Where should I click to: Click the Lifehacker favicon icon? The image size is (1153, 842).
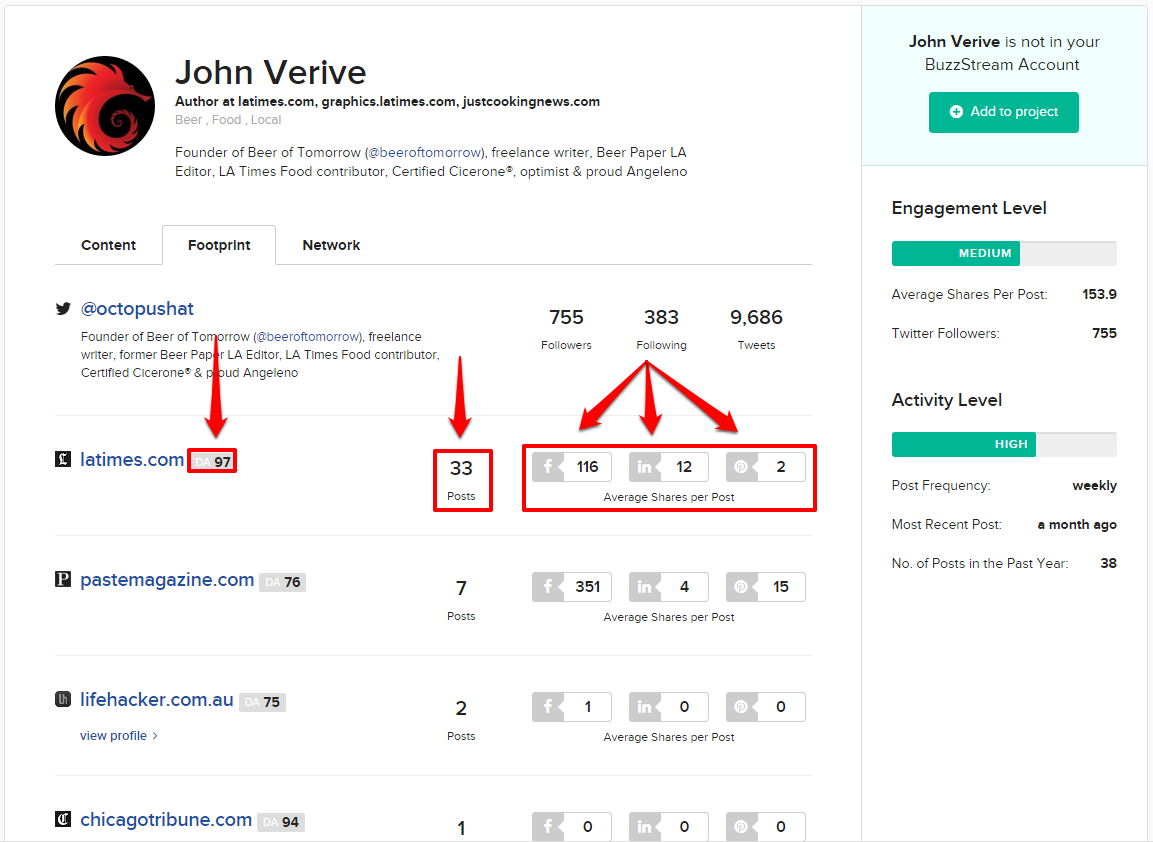click(x=63, y=699)
